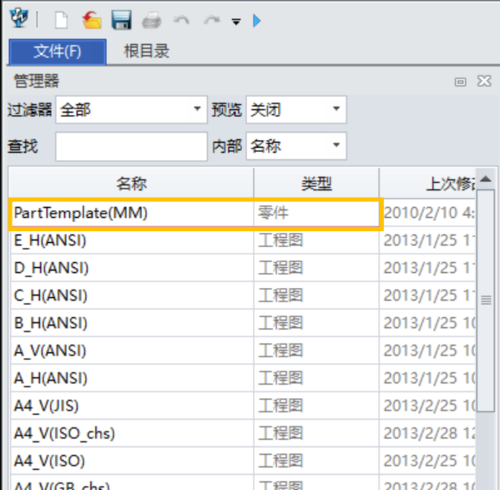Select the A4_V(ISO_chs) row
Screen dimensions: 500x490
pyautogui.click(x=242, y=434)
